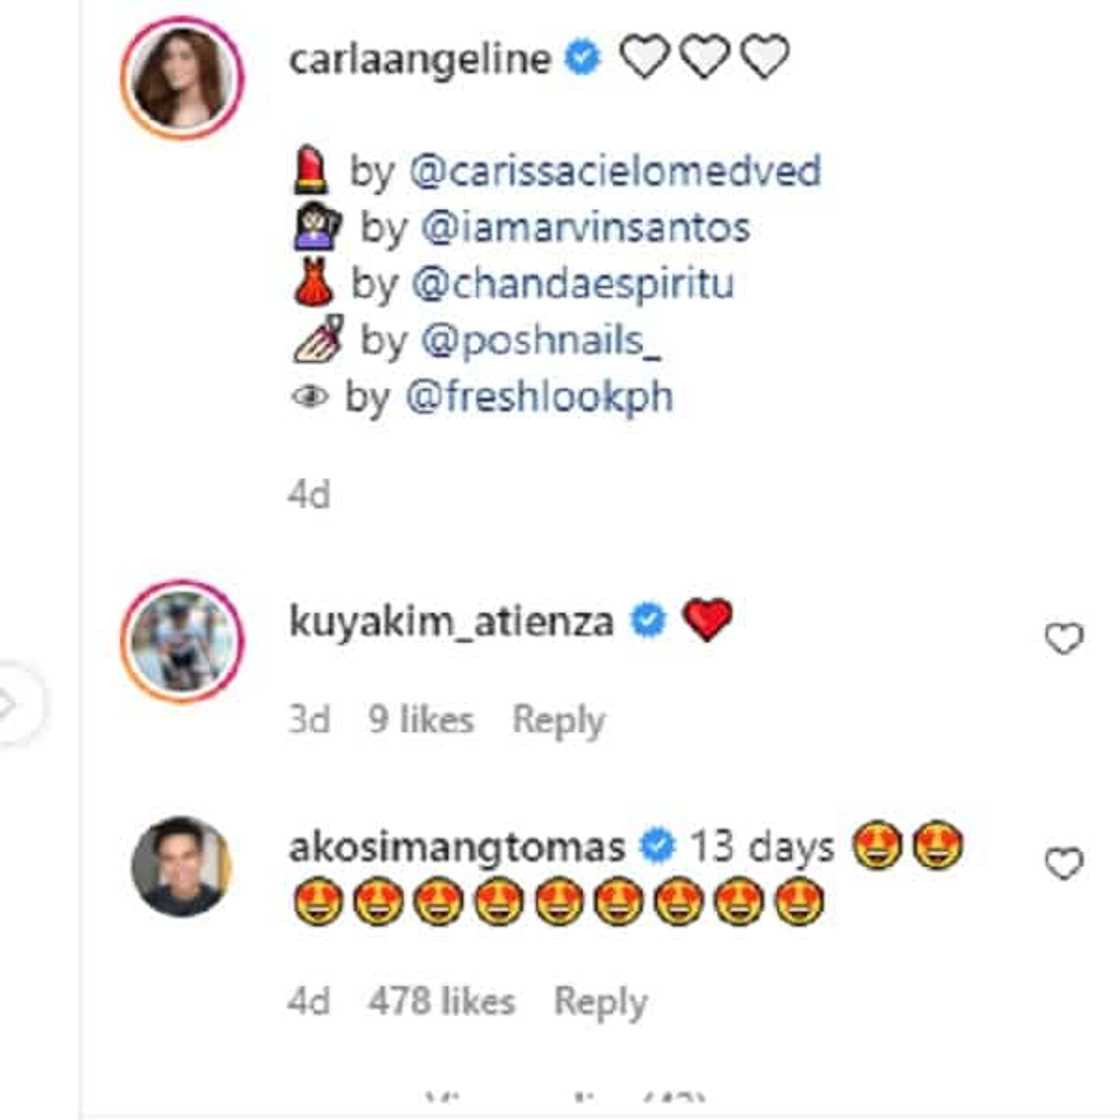1120x1120 pixels.
Task: Open kuyakim_atienza's profile picture
Action: click(x=182, y=640)
